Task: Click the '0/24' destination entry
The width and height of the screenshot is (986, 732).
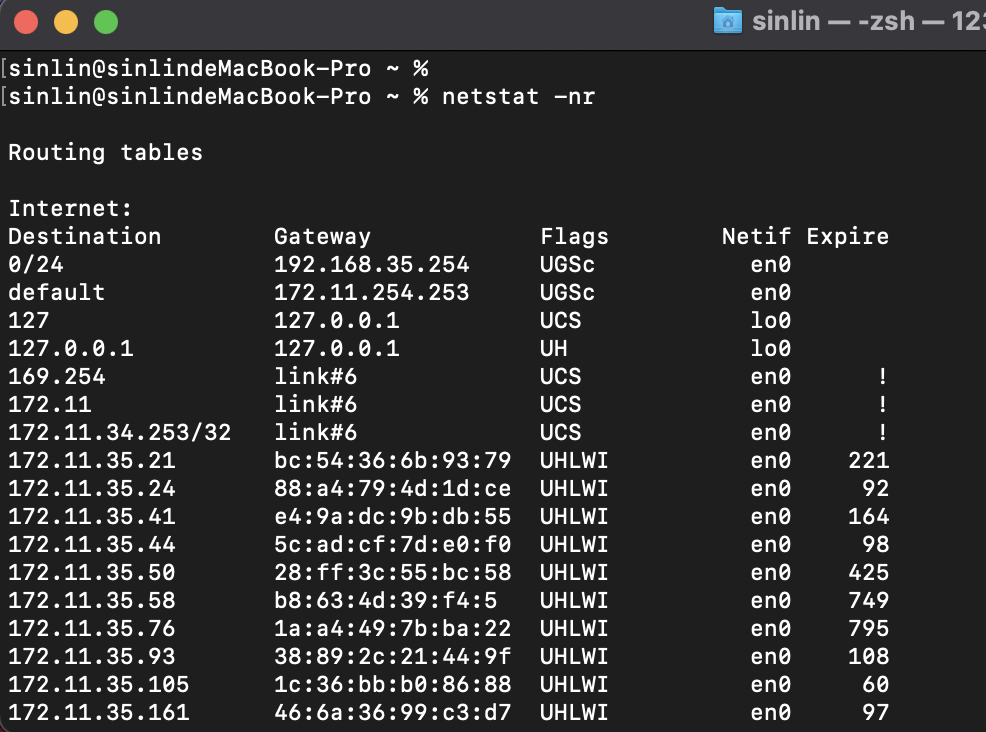Action: tap(36, 264)
